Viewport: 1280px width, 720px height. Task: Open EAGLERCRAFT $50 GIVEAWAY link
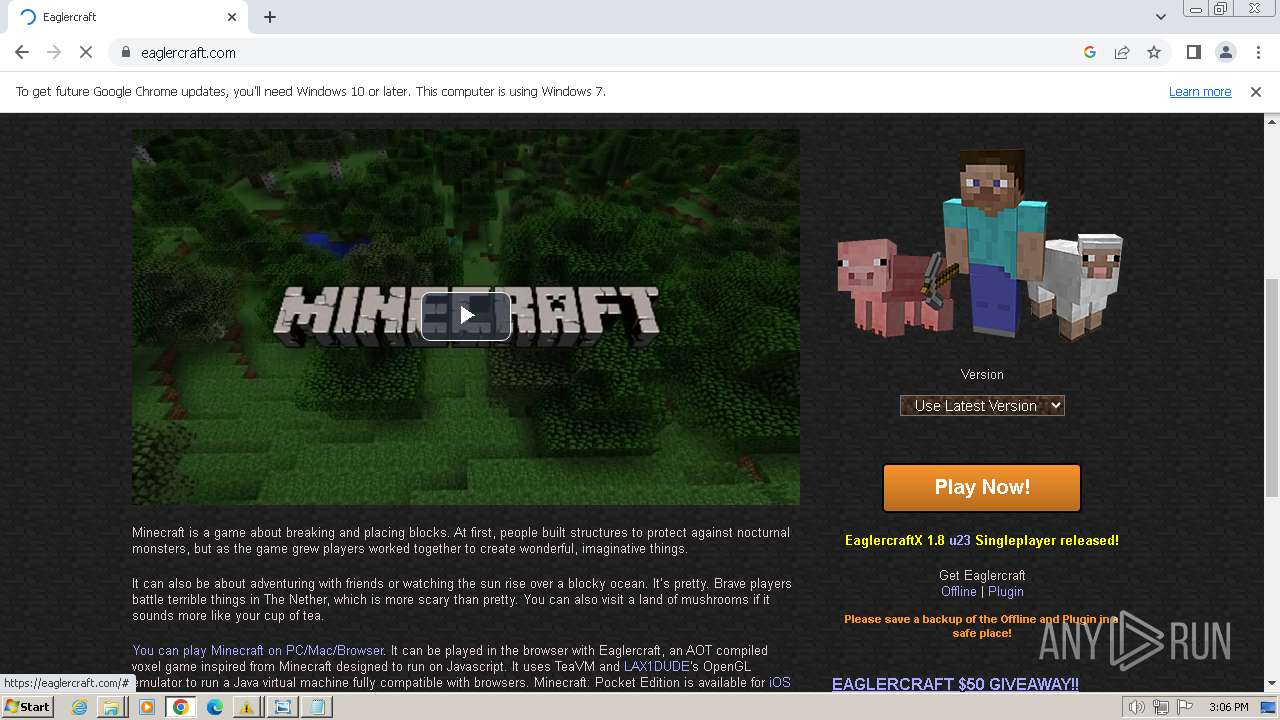pyautogui.click(x=955, y=684)
